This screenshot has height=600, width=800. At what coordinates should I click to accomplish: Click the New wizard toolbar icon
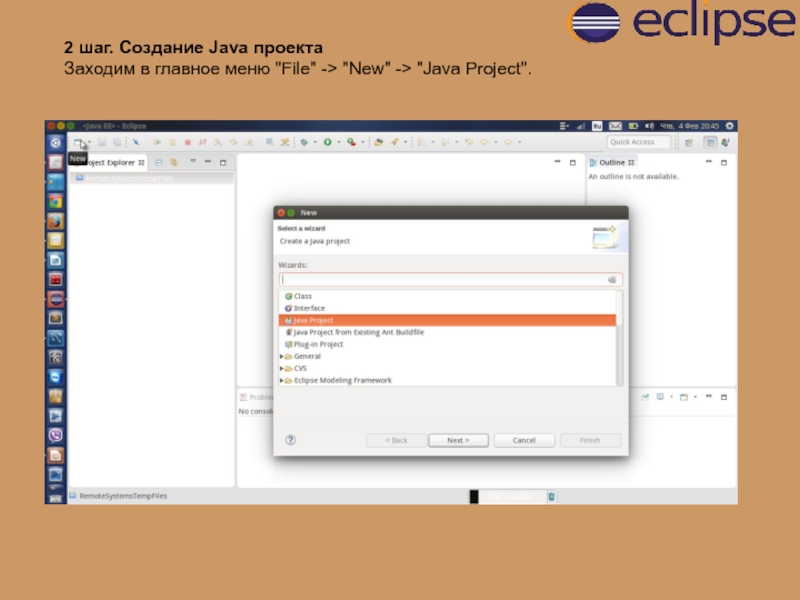(x=79, y=143)
